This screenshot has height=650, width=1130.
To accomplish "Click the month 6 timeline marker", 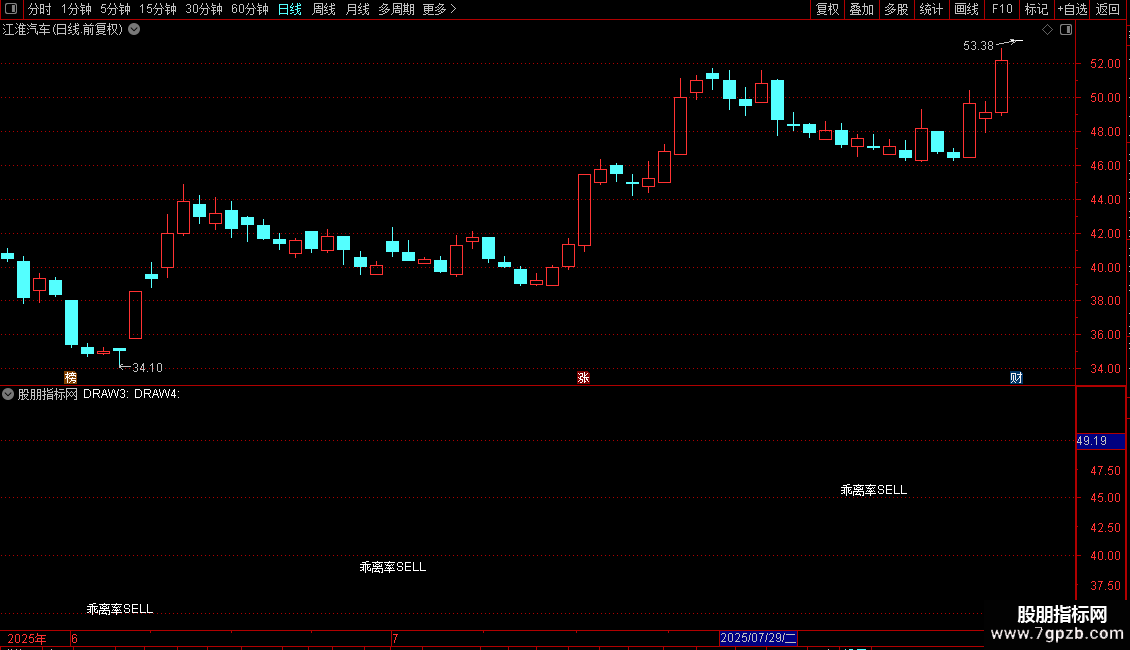I will coord(74,638).
